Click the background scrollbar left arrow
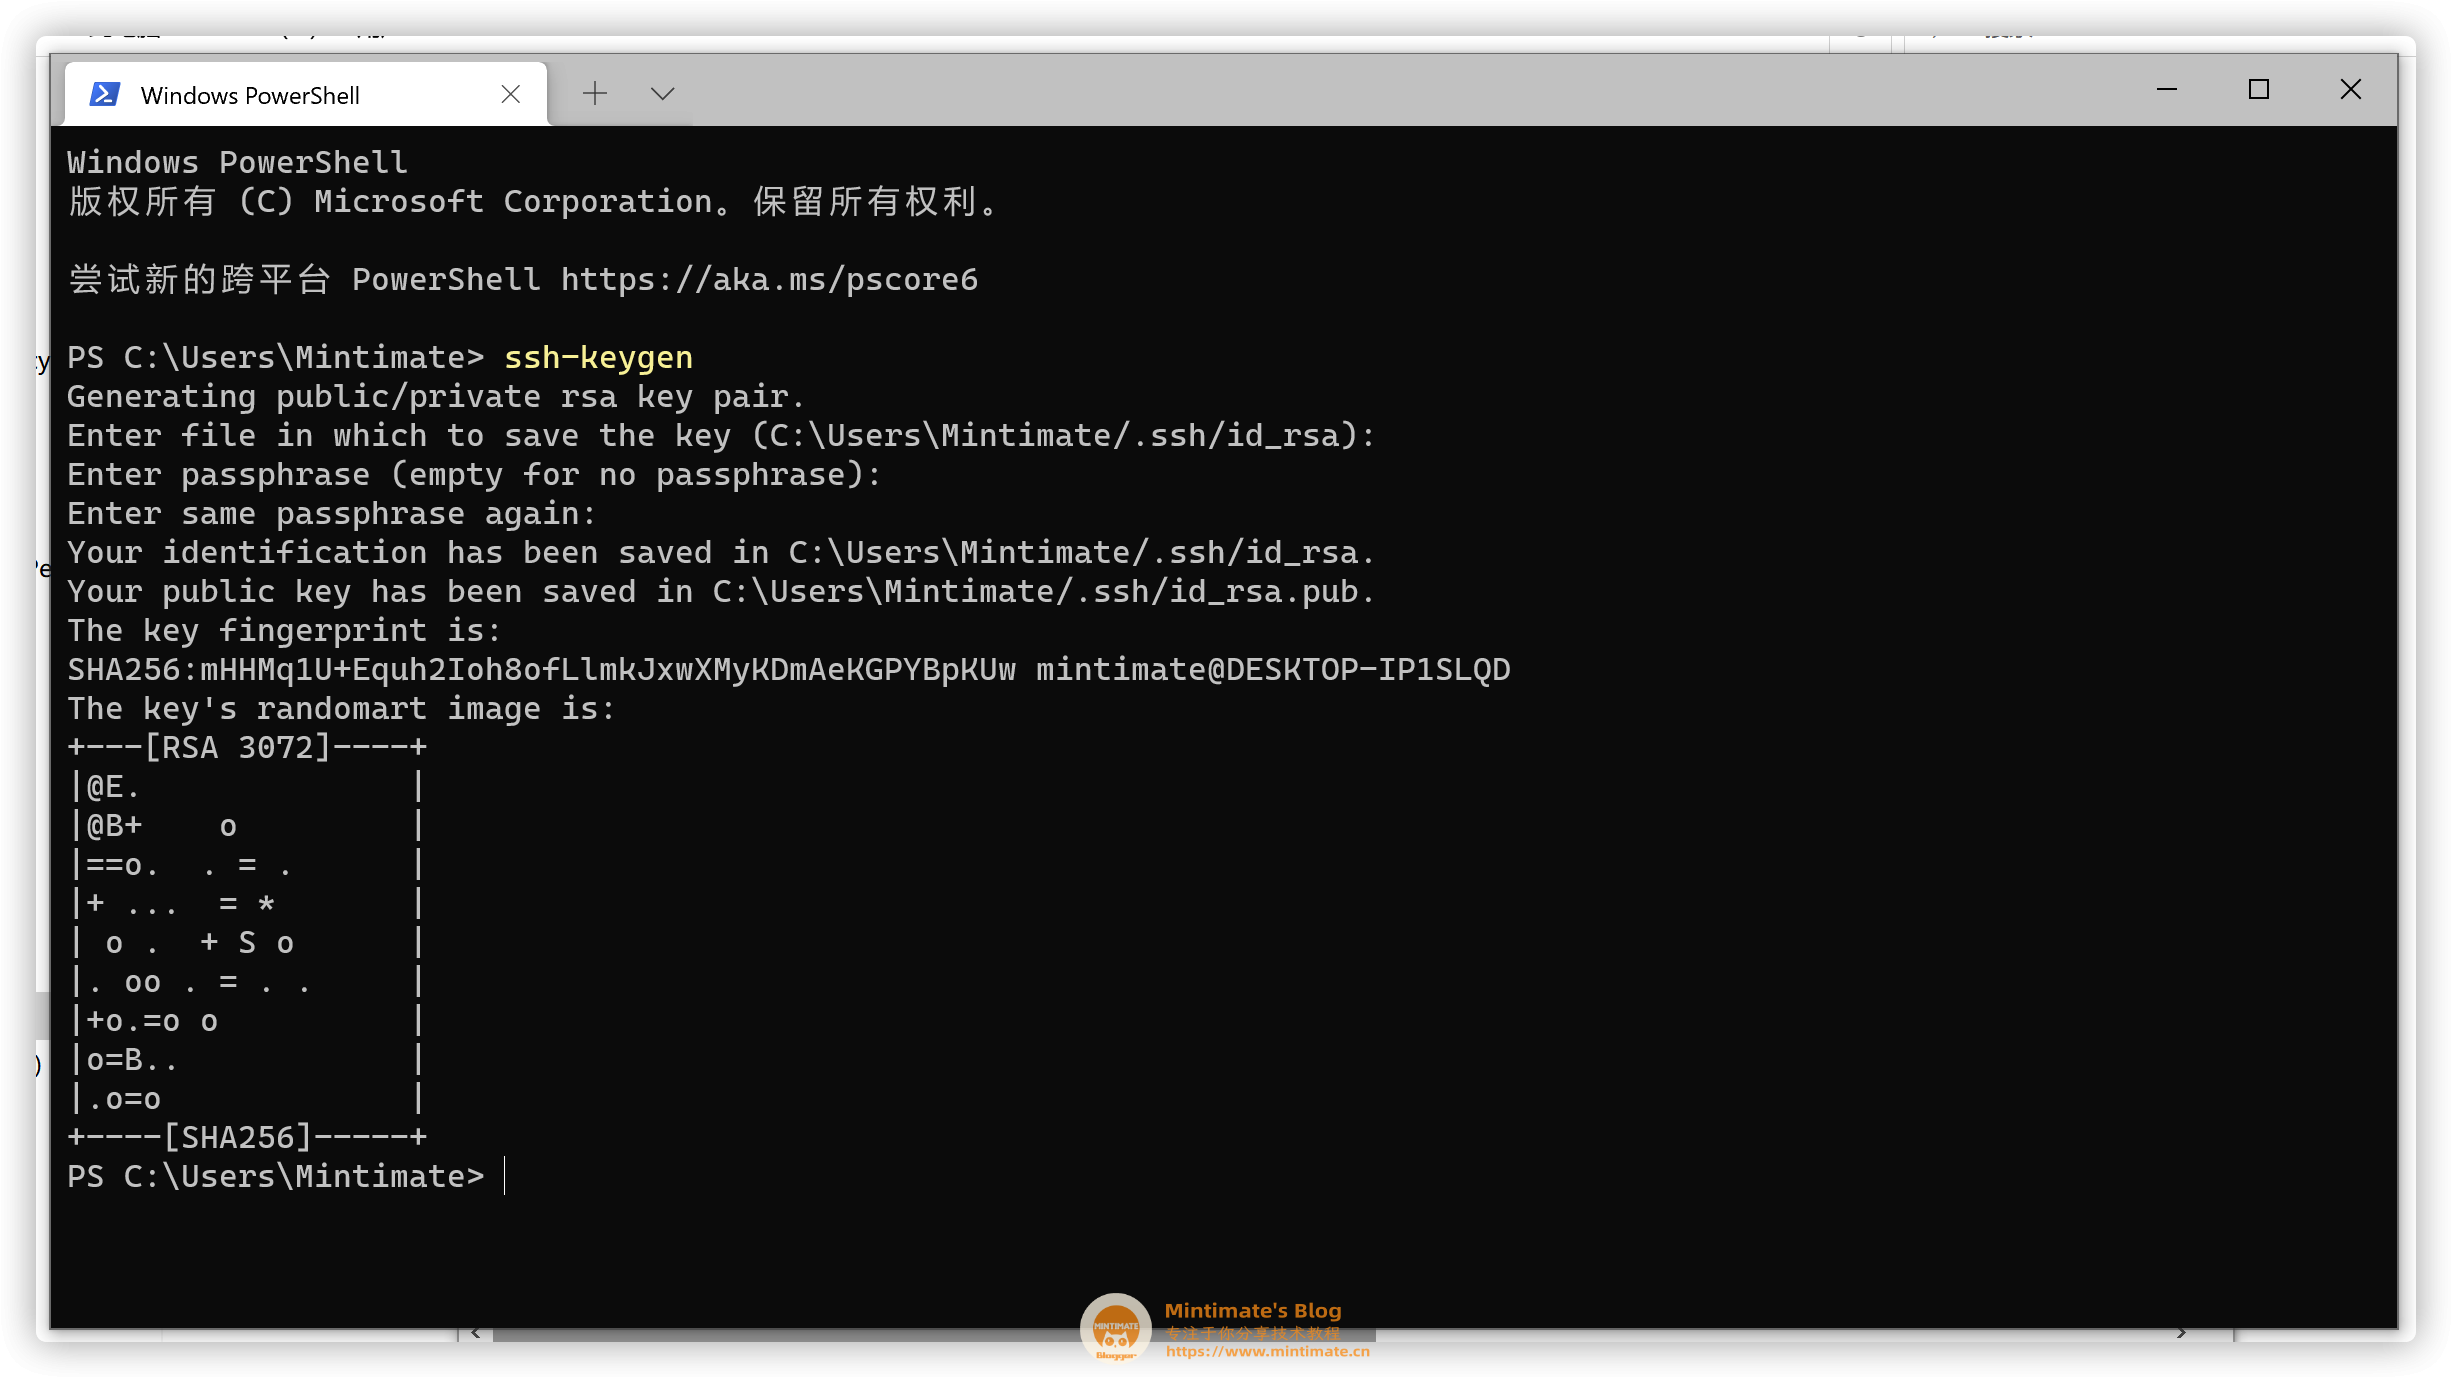The height and width of the screenshot is (1378, 2452). (476, 1333)
